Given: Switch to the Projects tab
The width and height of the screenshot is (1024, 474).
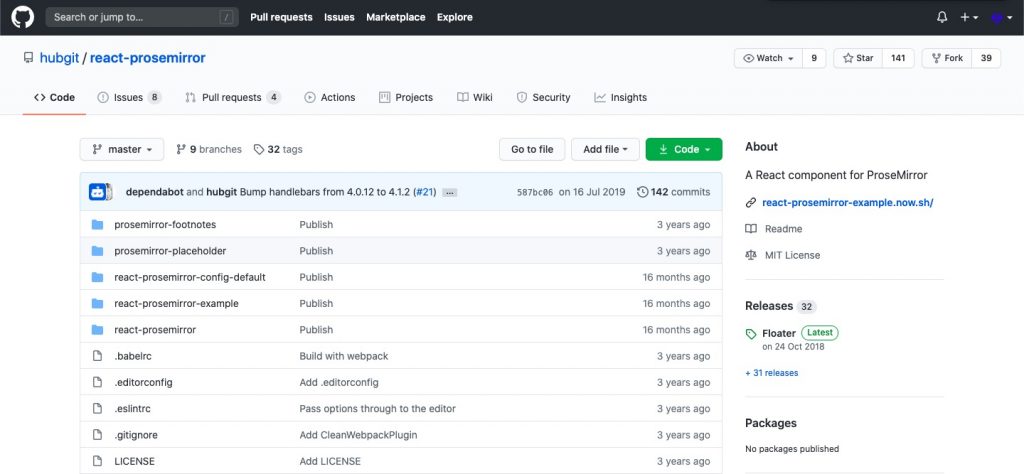Looking at the screenshot, I should (406, 97).
